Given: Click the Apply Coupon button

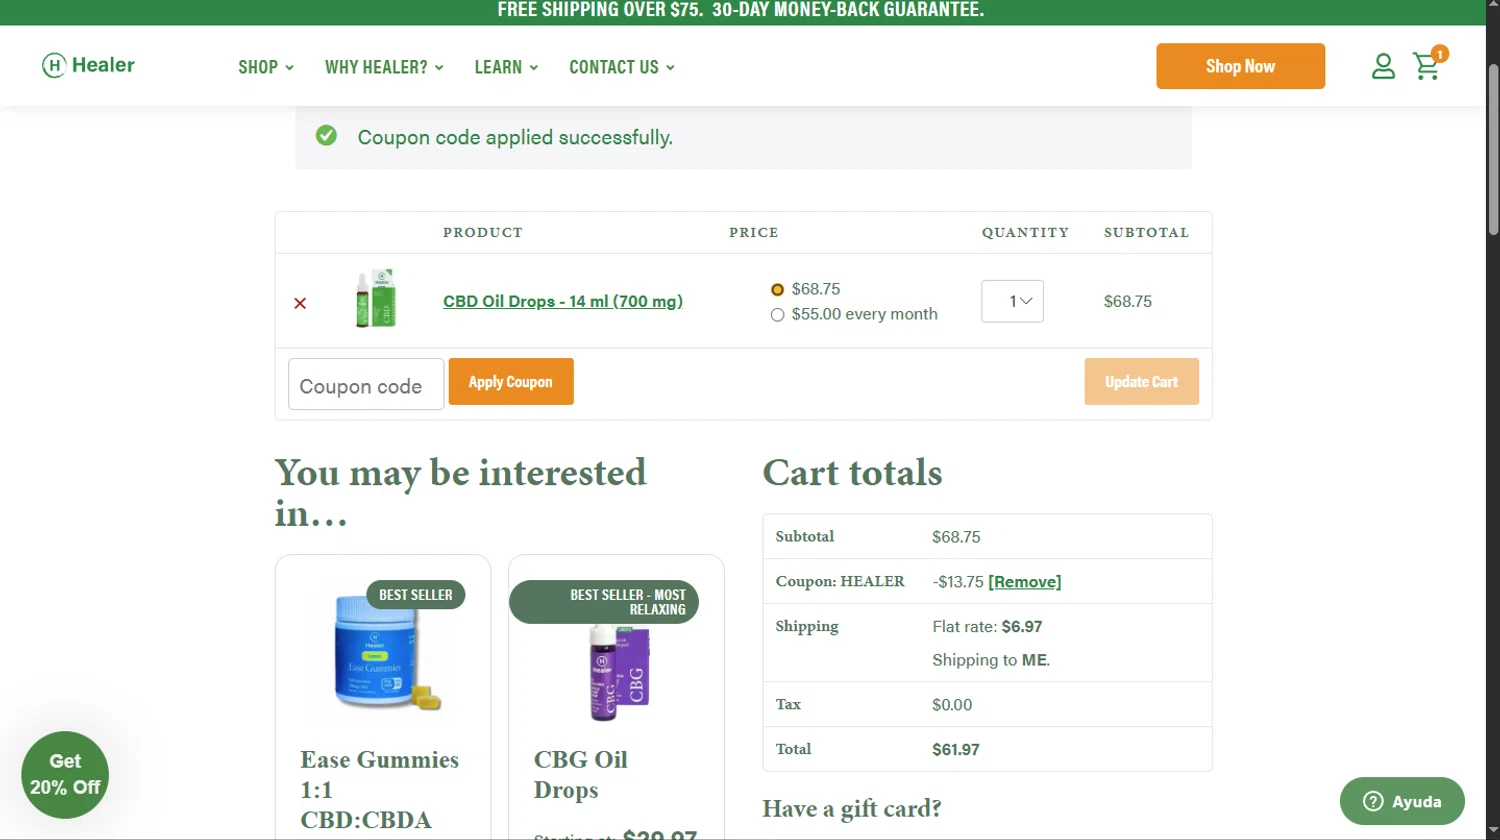Looking at the screenshot, I should 511,382.
